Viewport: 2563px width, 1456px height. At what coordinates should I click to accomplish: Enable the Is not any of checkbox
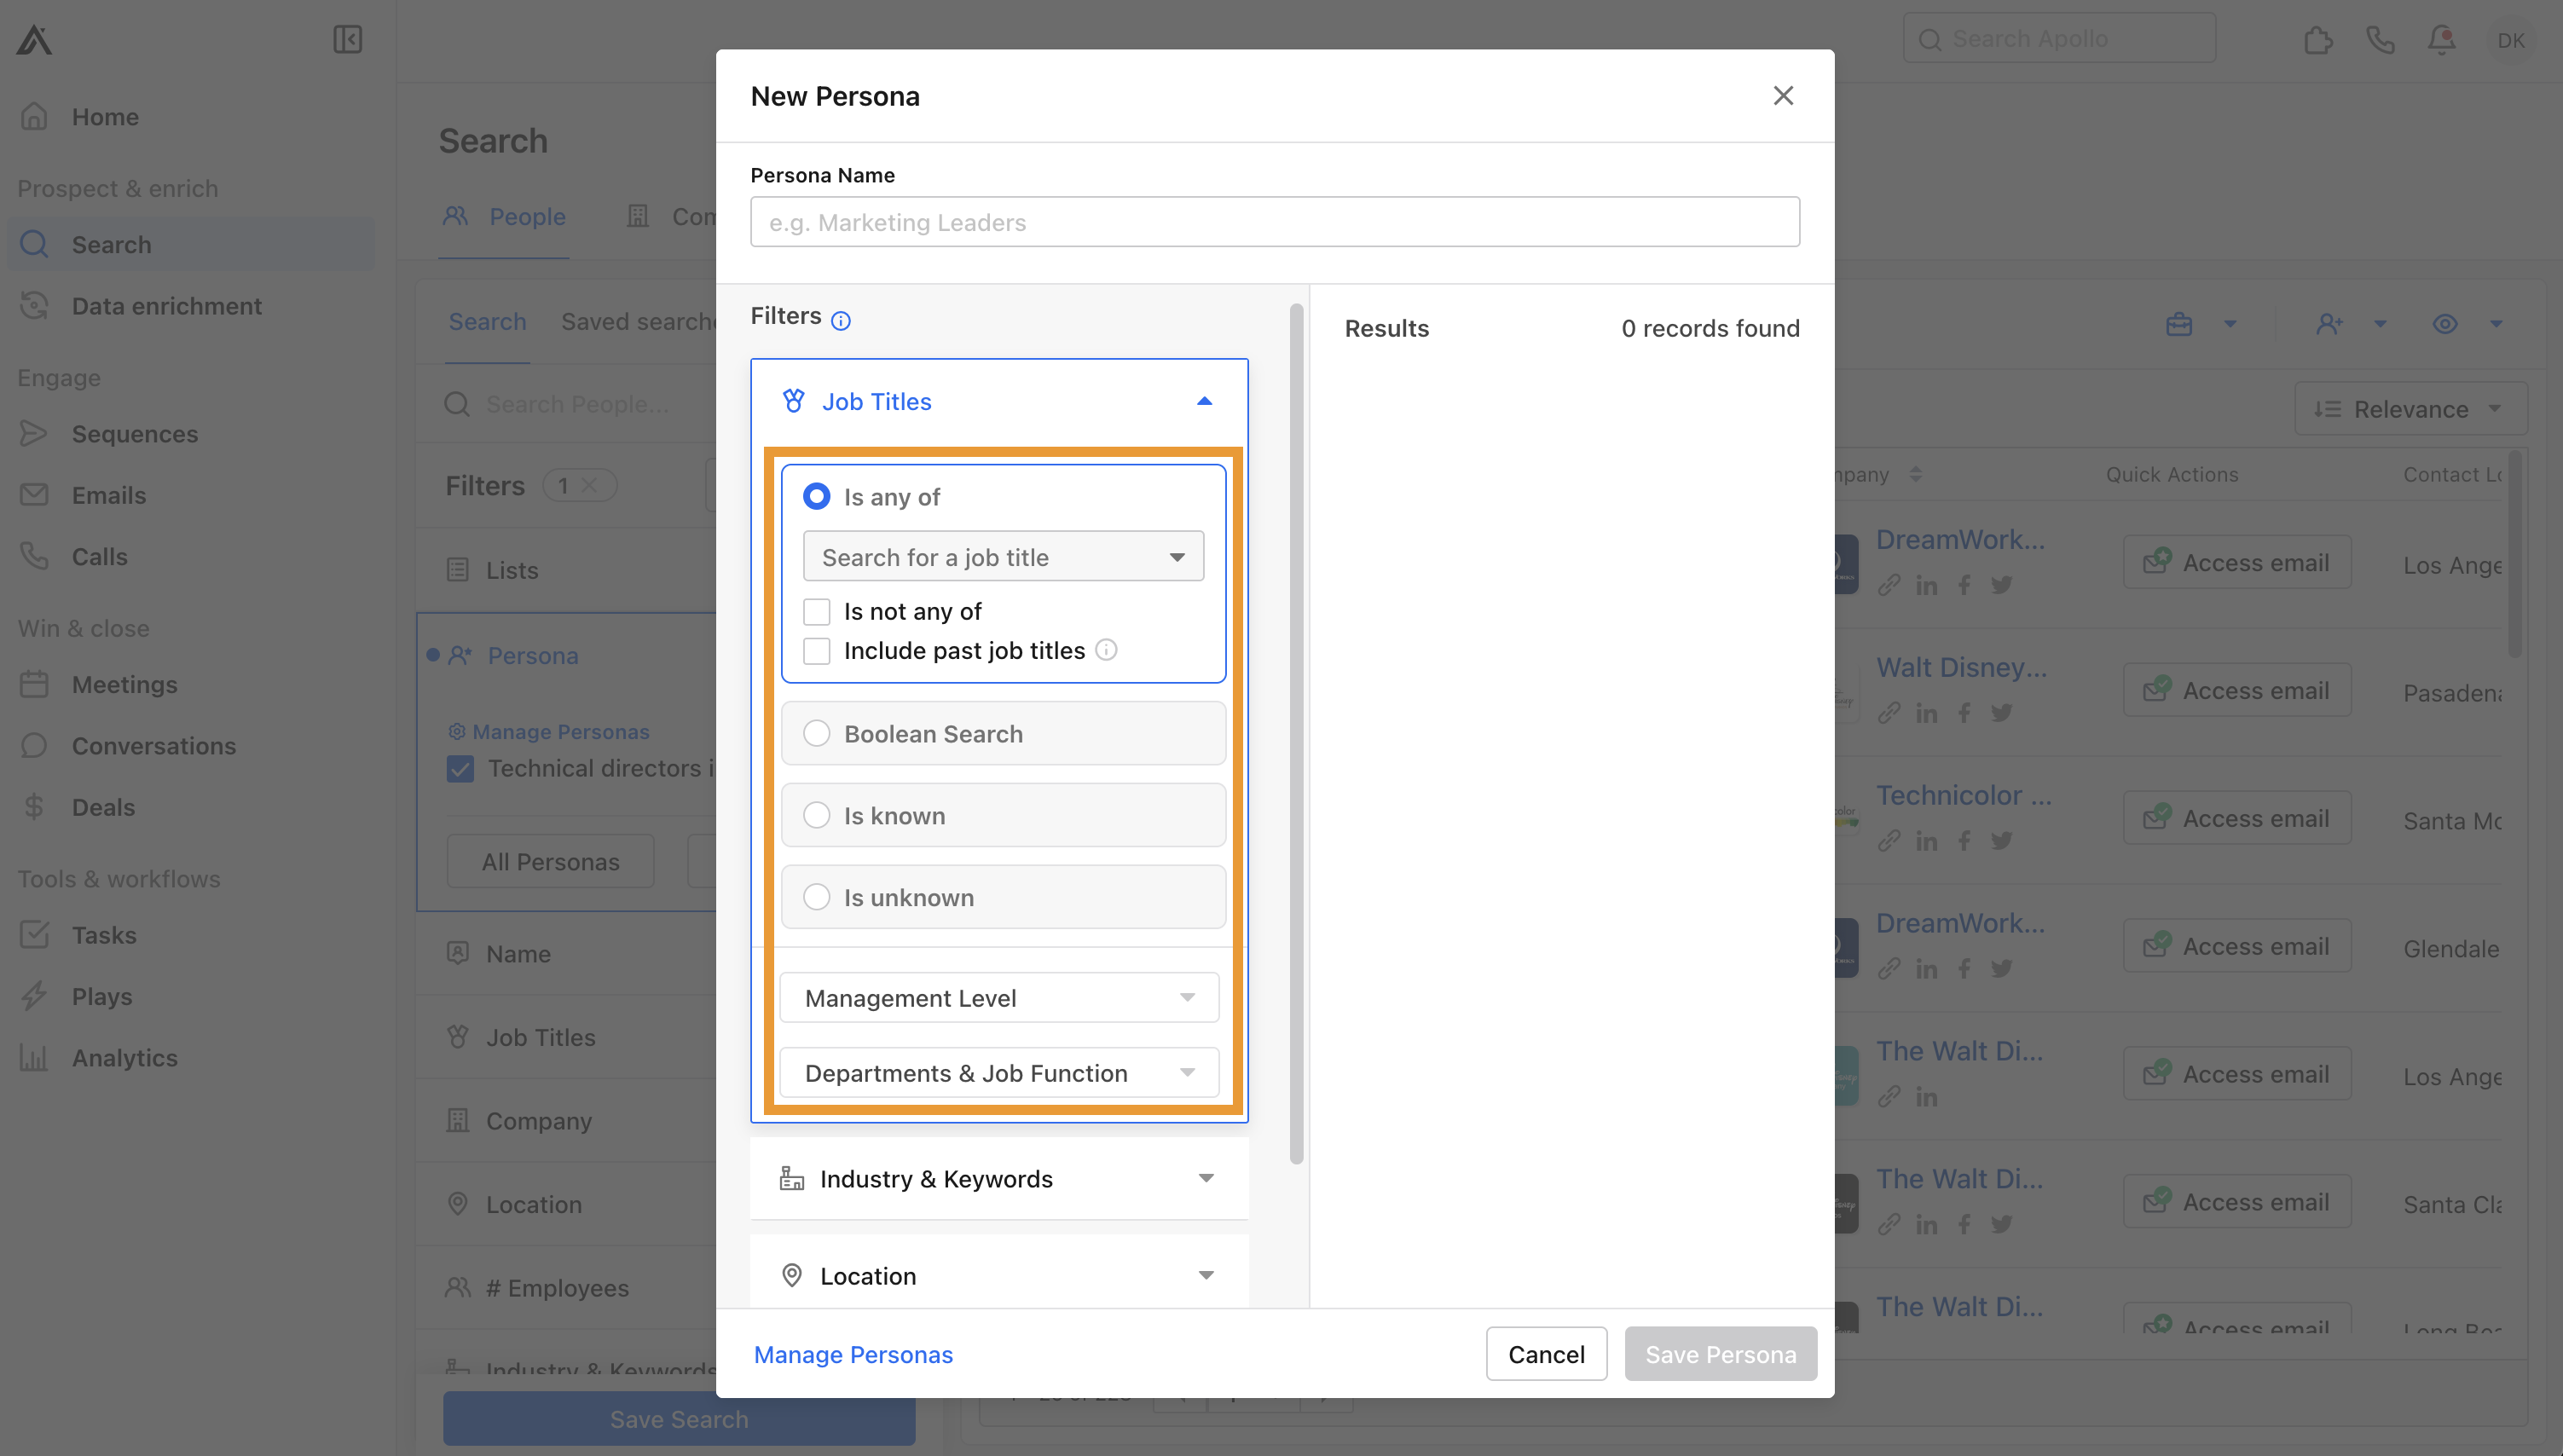pos(817,610)
